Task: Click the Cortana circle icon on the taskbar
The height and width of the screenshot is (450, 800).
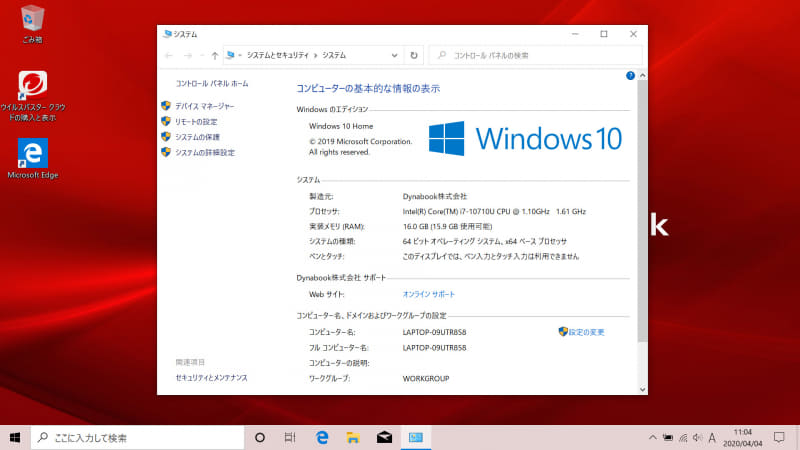Action: point(260,438)
